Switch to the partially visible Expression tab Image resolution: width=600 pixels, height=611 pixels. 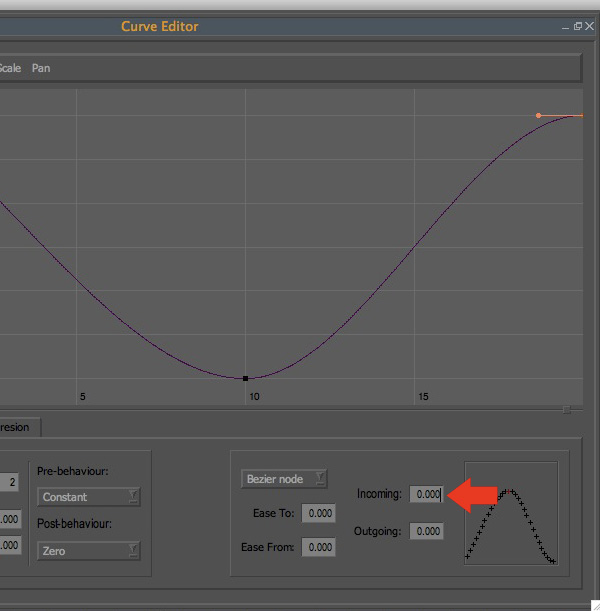coord(19,427)
